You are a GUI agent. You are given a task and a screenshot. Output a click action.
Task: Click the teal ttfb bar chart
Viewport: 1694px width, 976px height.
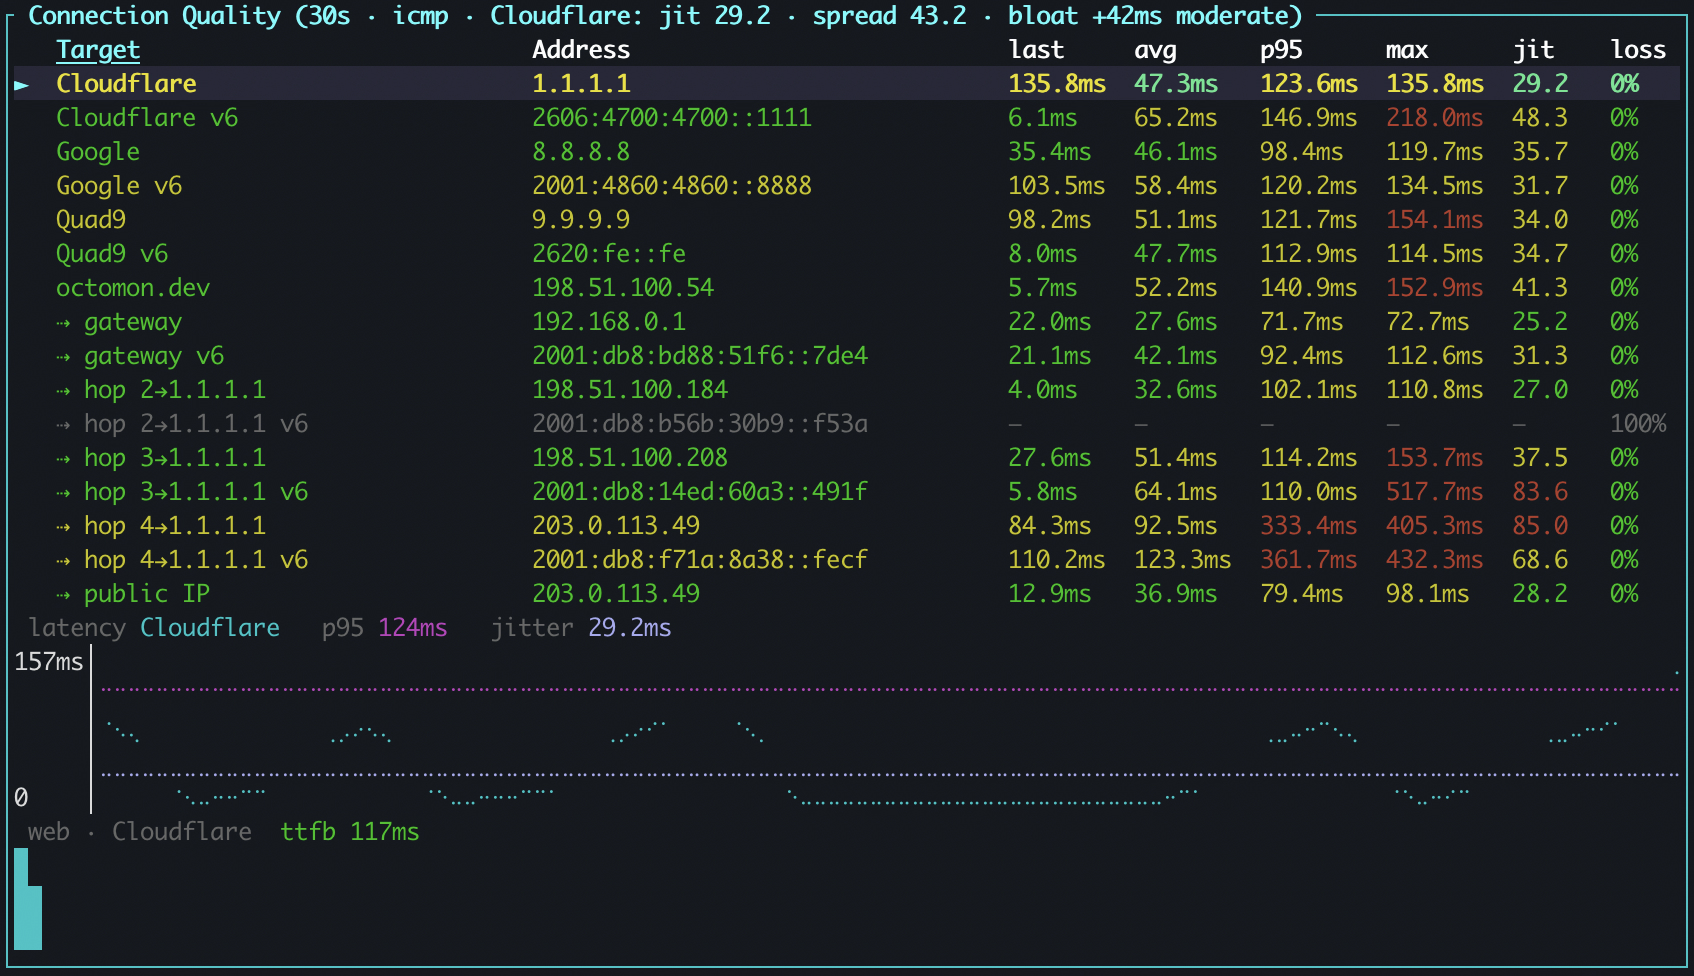point(28,899)
